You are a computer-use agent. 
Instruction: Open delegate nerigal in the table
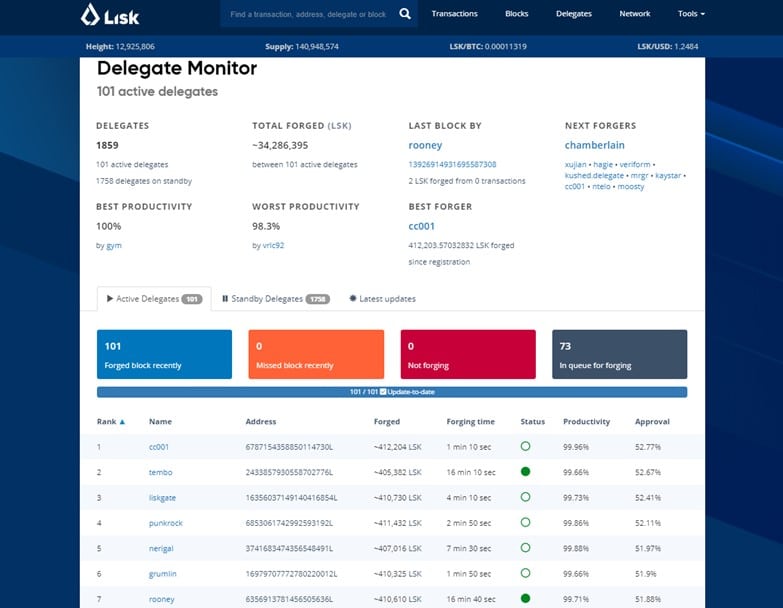(x=161, y=549)
